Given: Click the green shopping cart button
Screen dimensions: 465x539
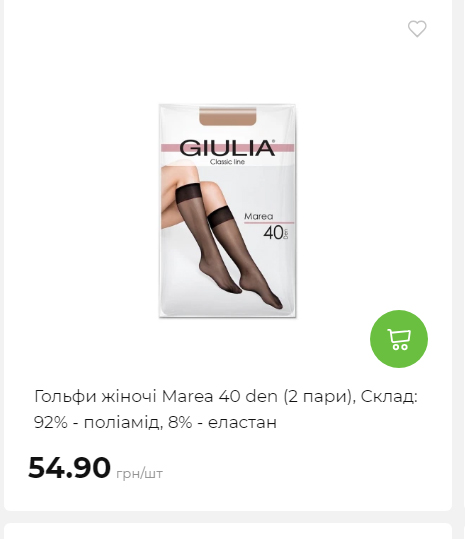Looking at the screenshot, I should (399, 339).
